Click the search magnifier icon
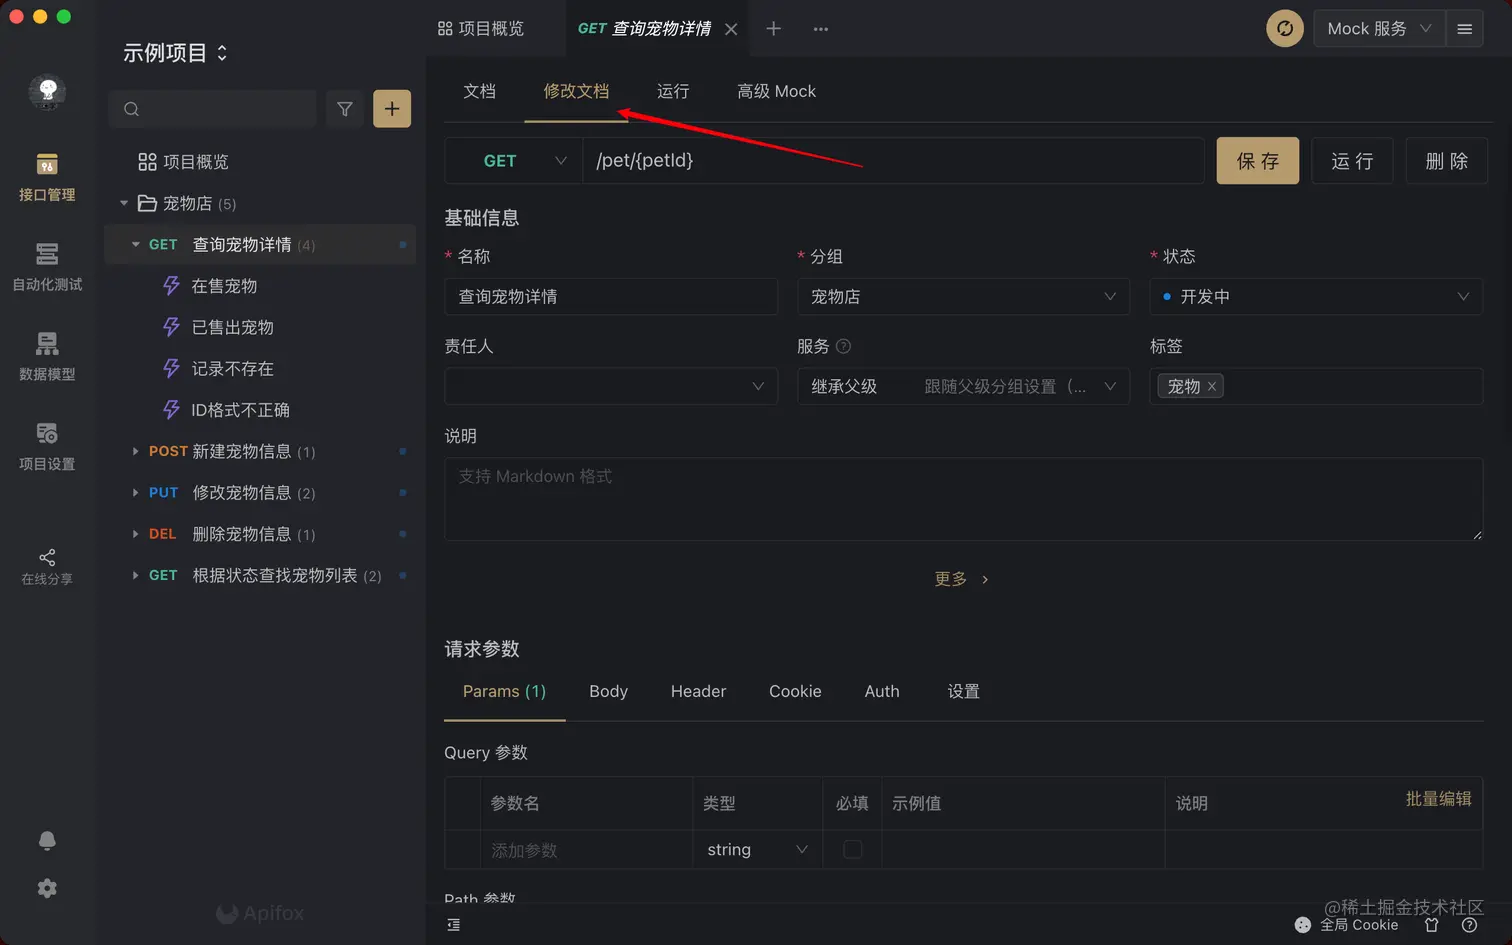Image resolution: width=1512 pixels, height=945 pixels. coord(131,109)
